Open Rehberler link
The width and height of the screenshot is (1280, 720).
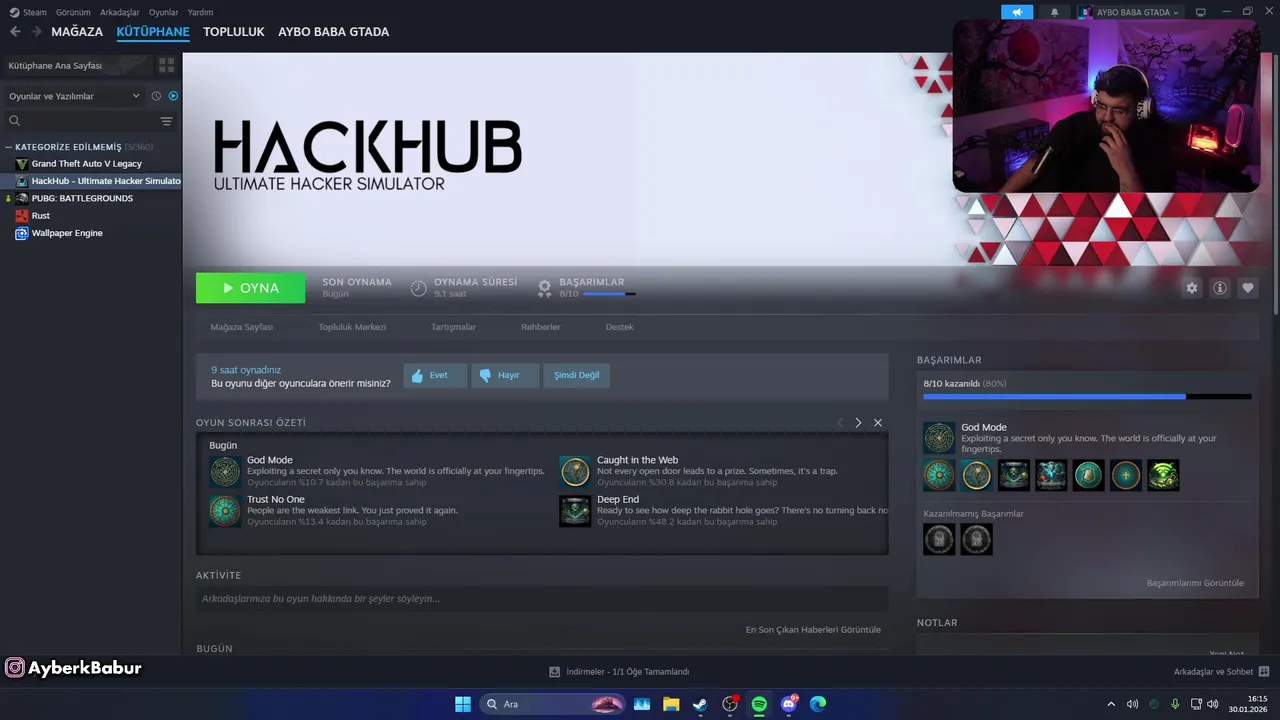pos(540,327)
